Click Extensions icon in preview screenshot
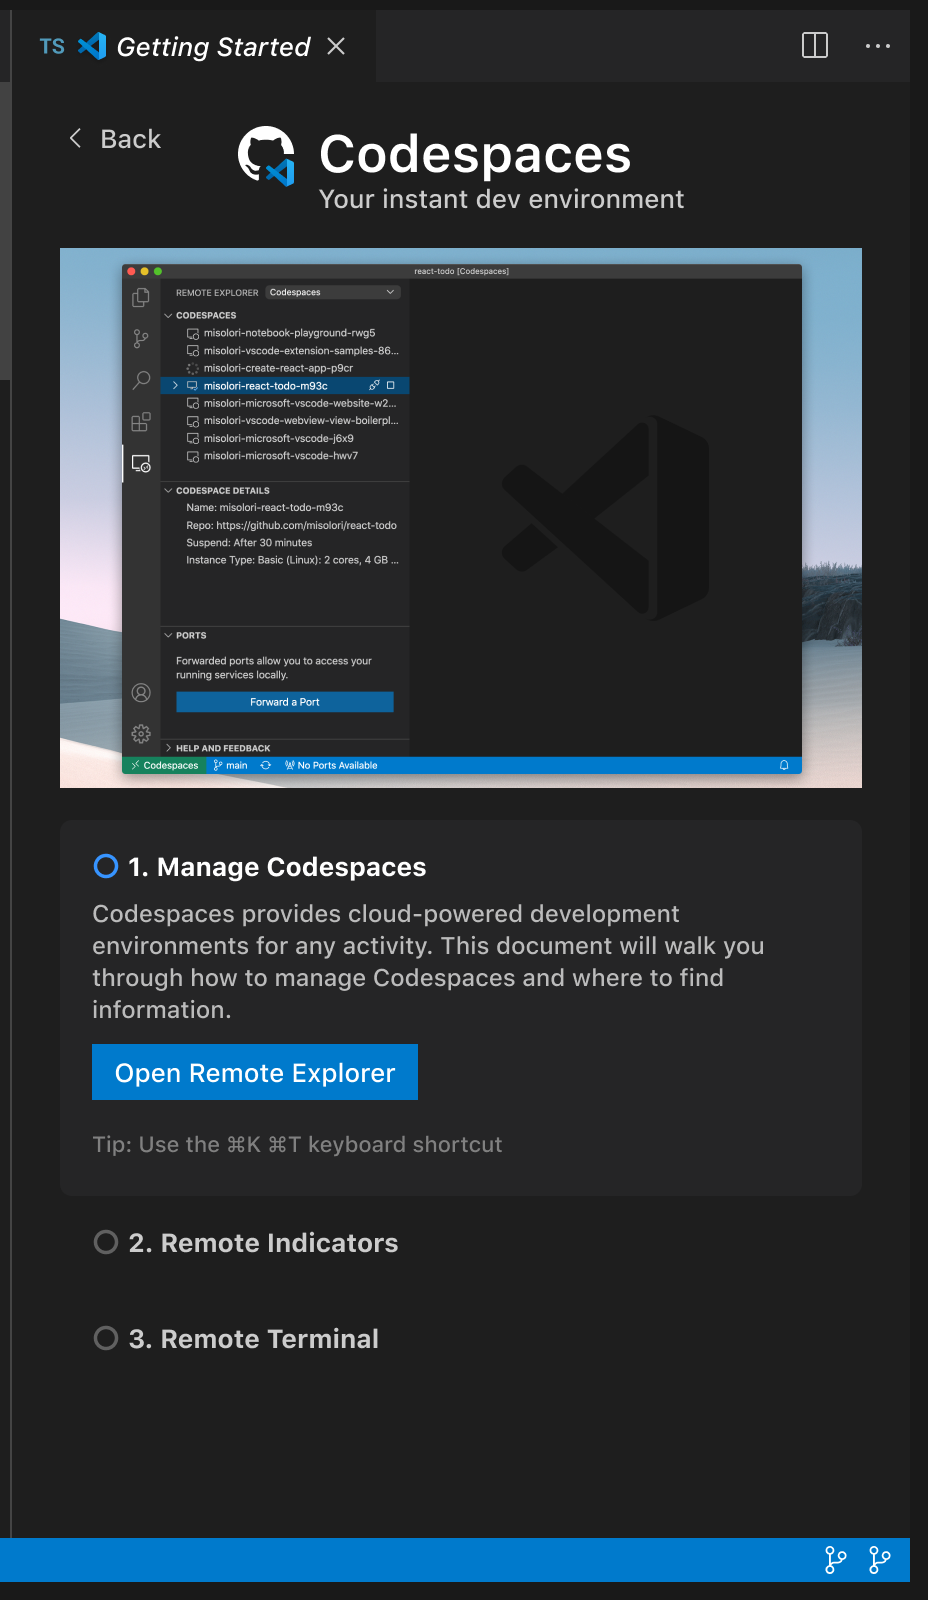The image size is (928, 1600). coord(141,422)
